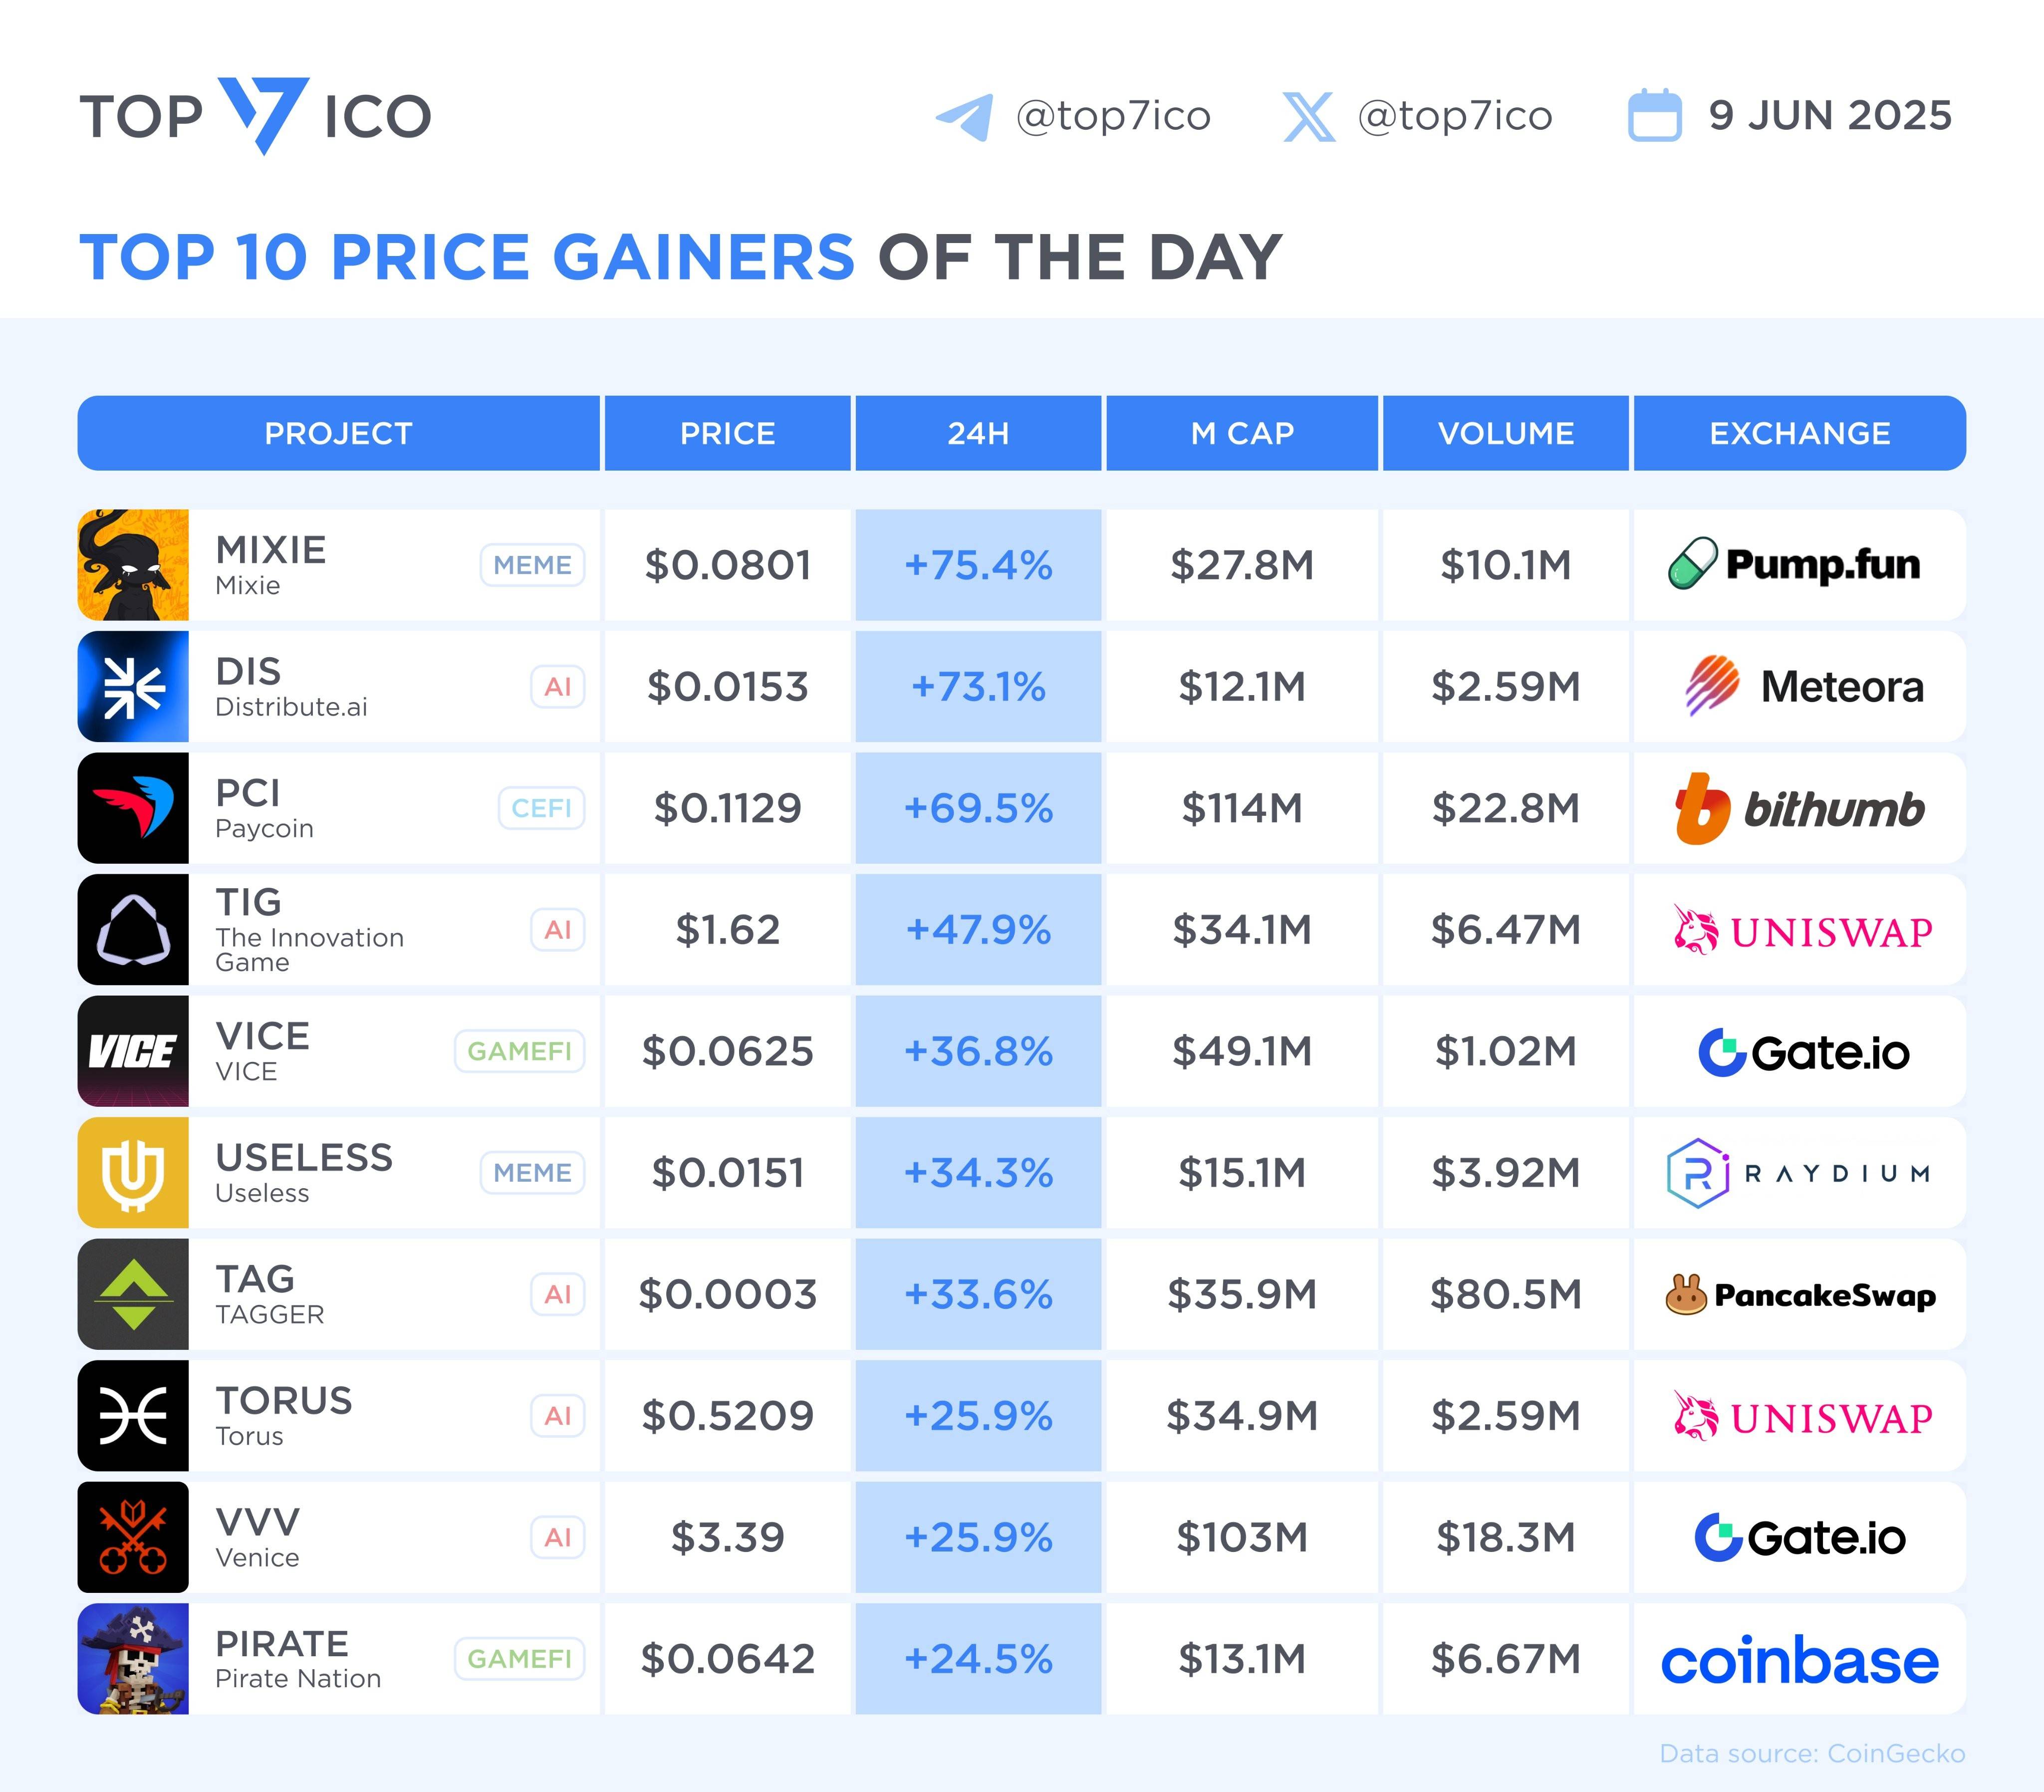Click the yellow USELESS coin icon
The width and height of the screenshot is (2044, 1792).
point(133,1173)
